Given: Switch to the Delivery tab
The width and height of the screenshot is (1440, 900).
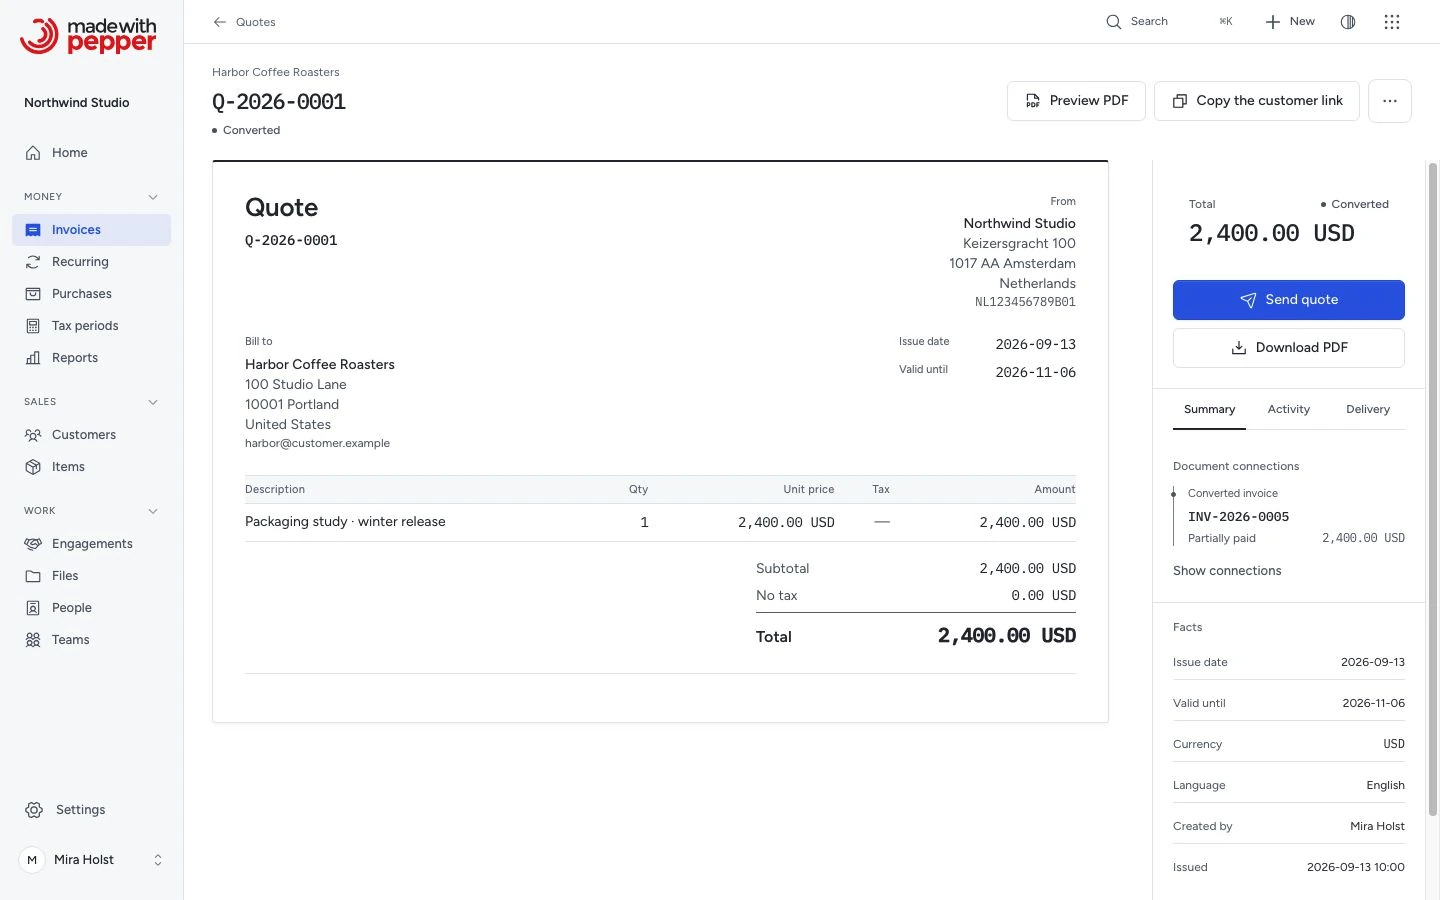Looking at the screenshot, I should (x=1367, y=410).
